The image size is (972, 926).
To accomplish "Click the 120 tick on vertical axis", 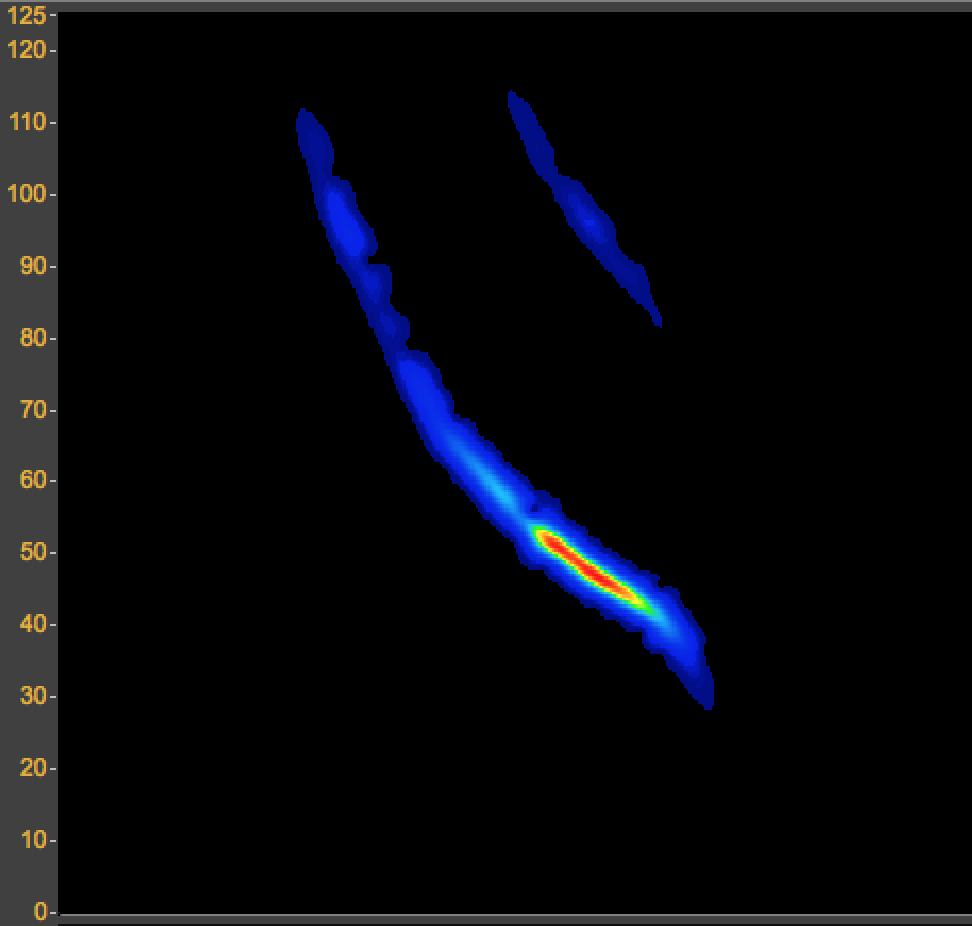I will (26, 49).
